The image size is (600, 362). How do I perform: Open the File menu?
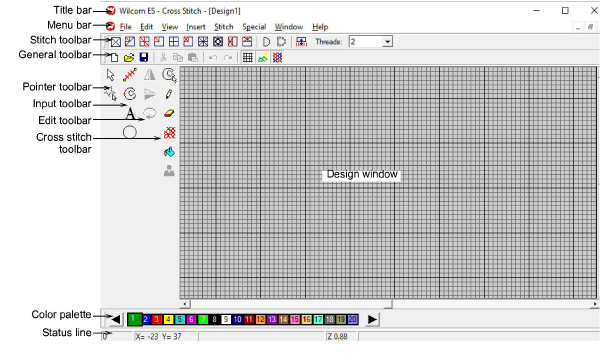point(126,27)
